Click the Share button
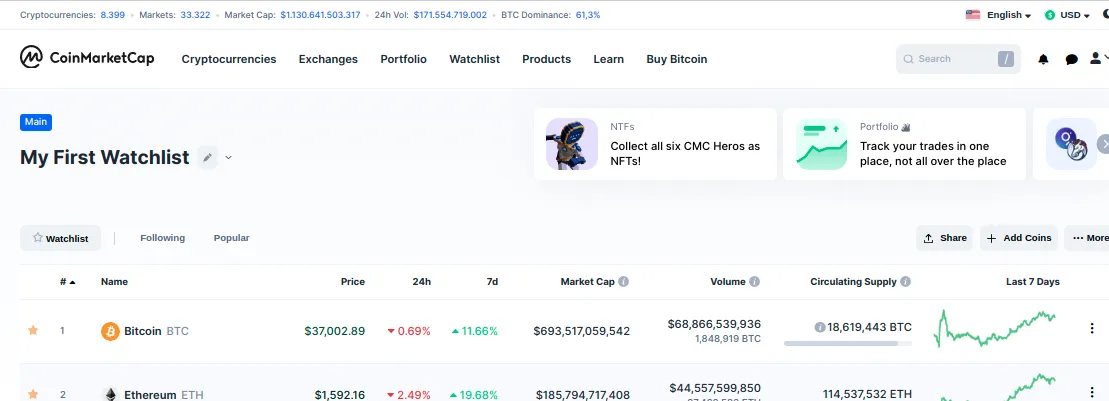This screenshot has height=401, width=1109. click(x=944, y=238)
